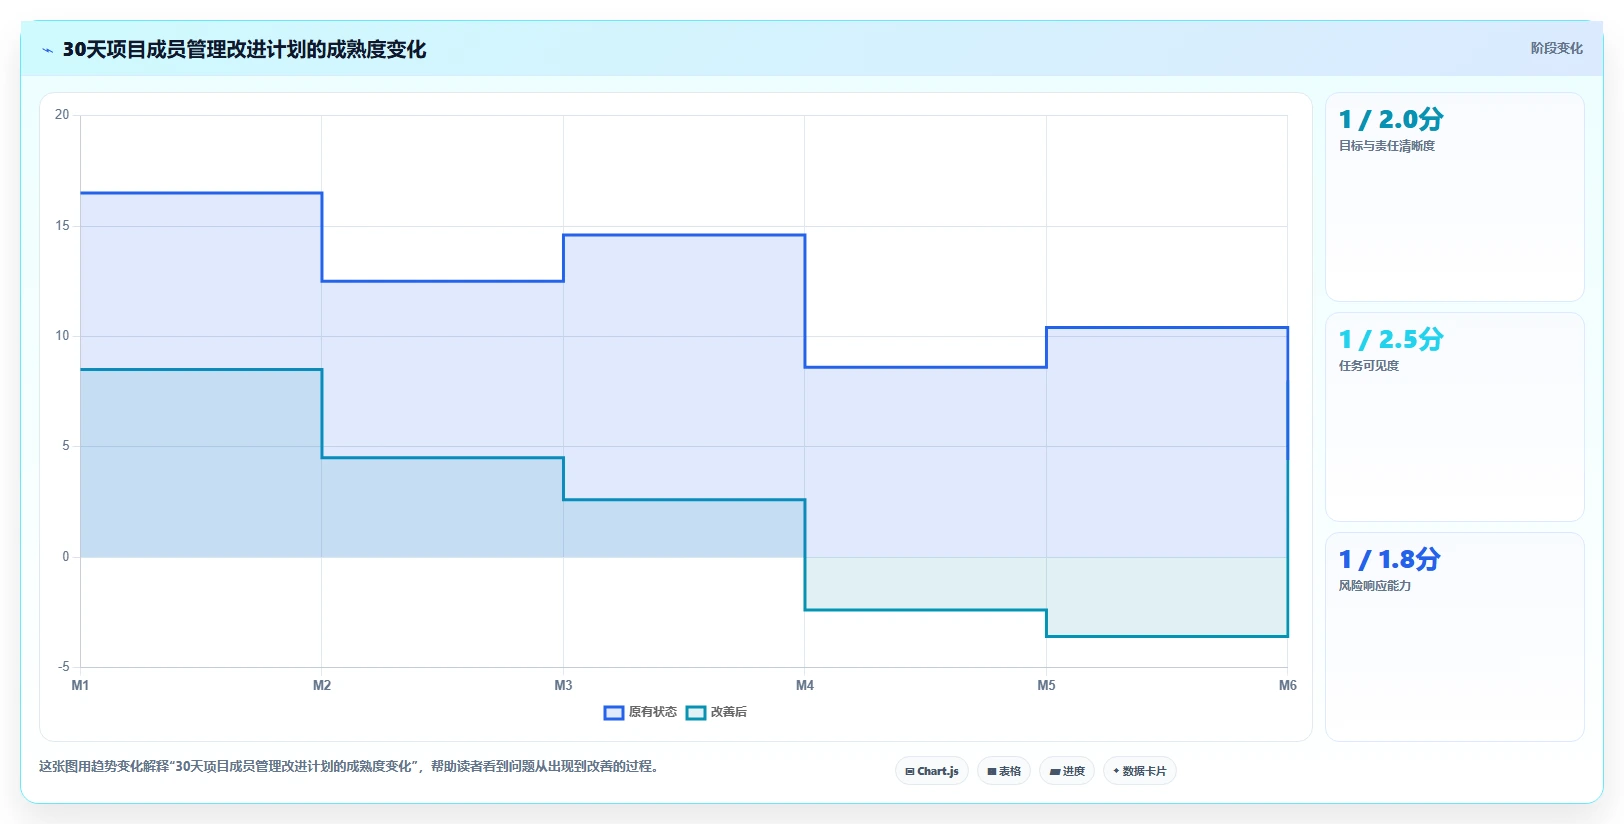Hide the 原有状态 dataset via legend label

[x=652, y=712]
